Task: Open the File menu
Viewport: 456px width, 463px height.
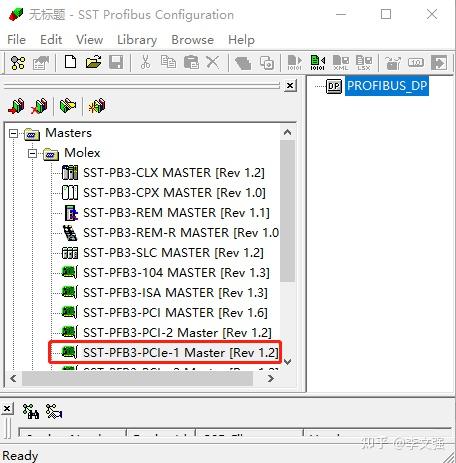Action: pyautogui.click(x=16, y=40)
